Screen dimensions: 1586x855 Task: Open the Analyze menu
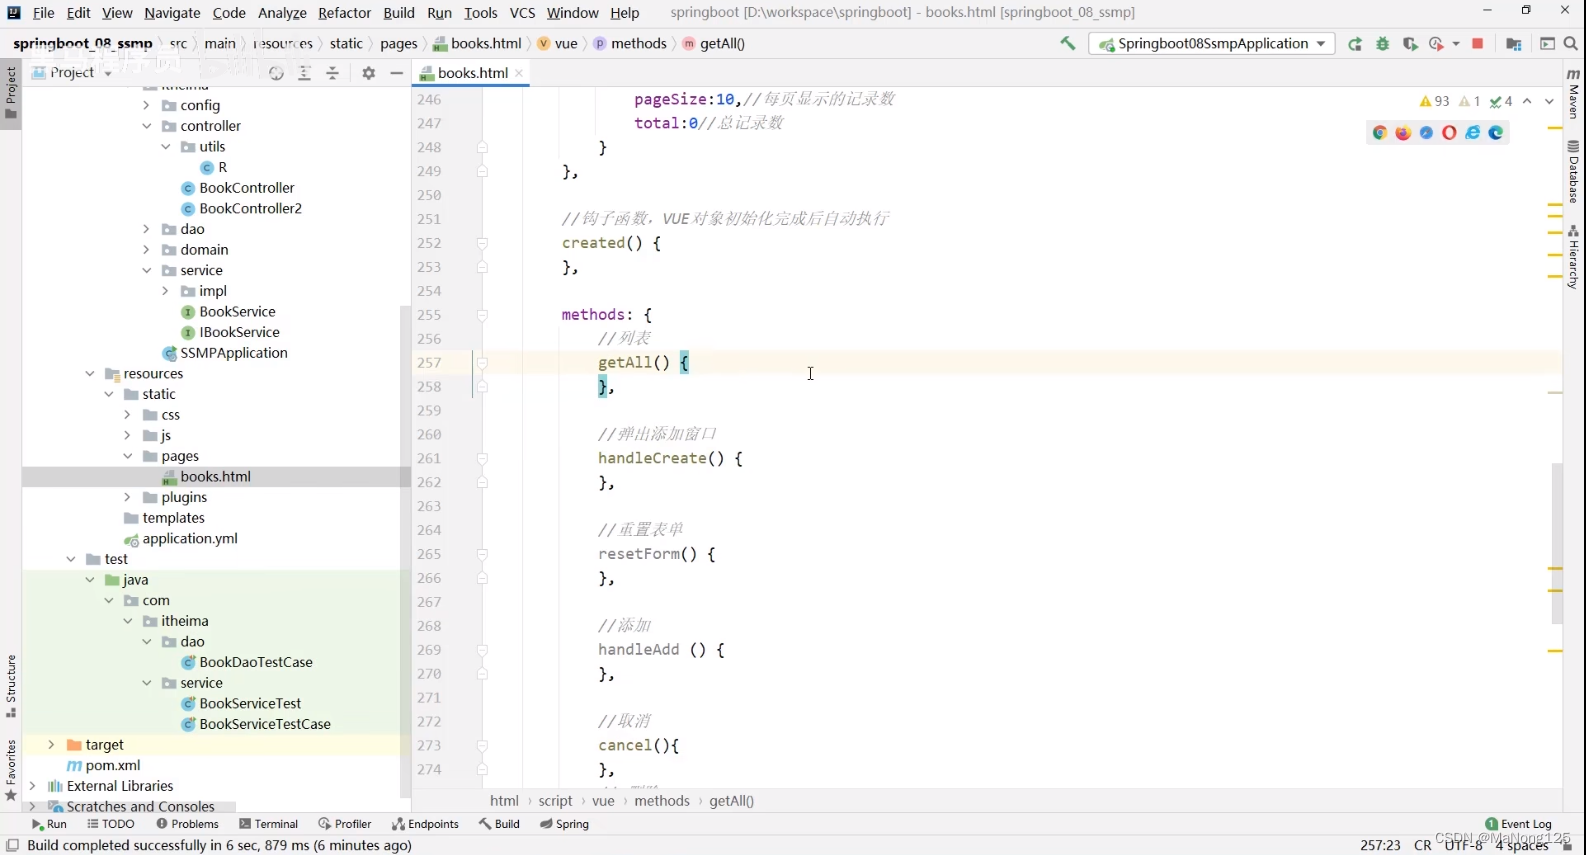tap(282, 13)
